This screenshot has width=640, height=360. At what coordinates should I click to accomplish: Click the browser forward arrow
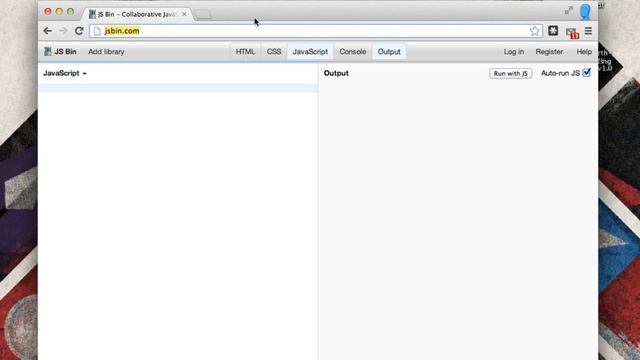63,31
